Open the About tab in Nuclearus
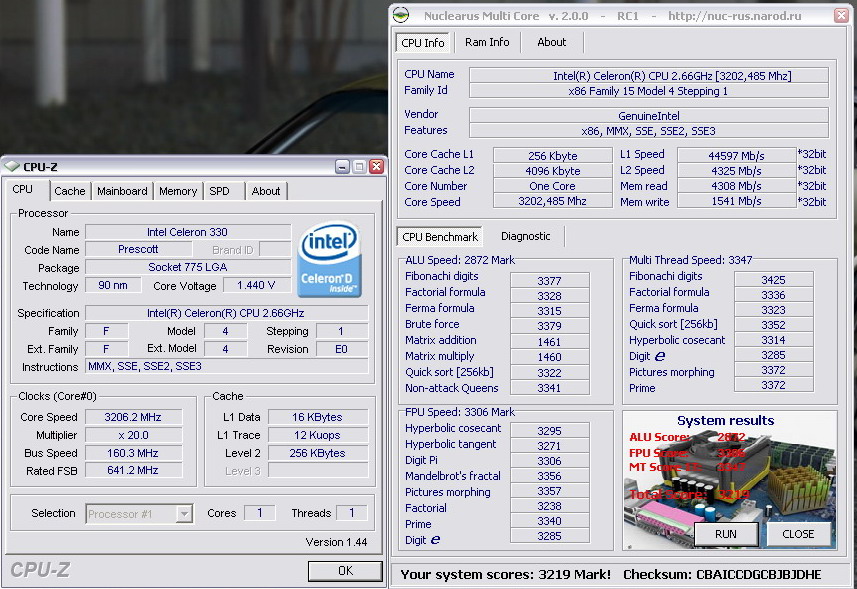Viewport: 857px width, 589px height. (x=551, y=42)
